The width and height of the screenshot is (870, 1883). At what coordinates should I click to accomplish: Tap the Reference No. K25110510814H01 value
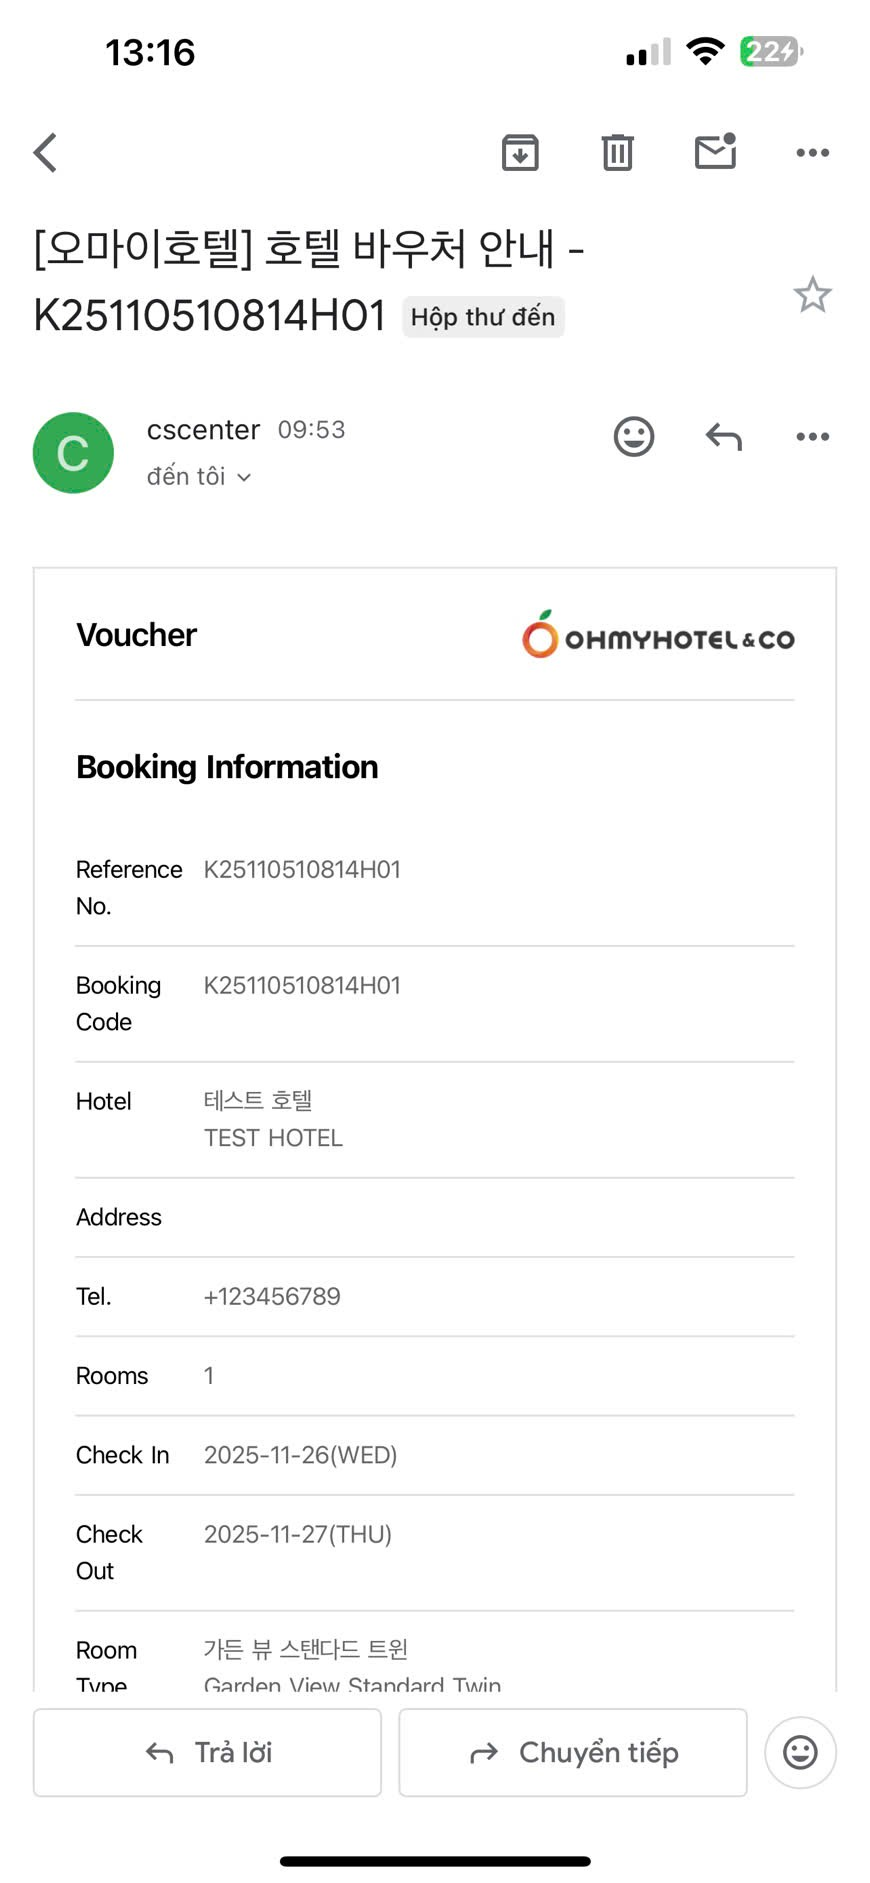click(x=302, y=869)
